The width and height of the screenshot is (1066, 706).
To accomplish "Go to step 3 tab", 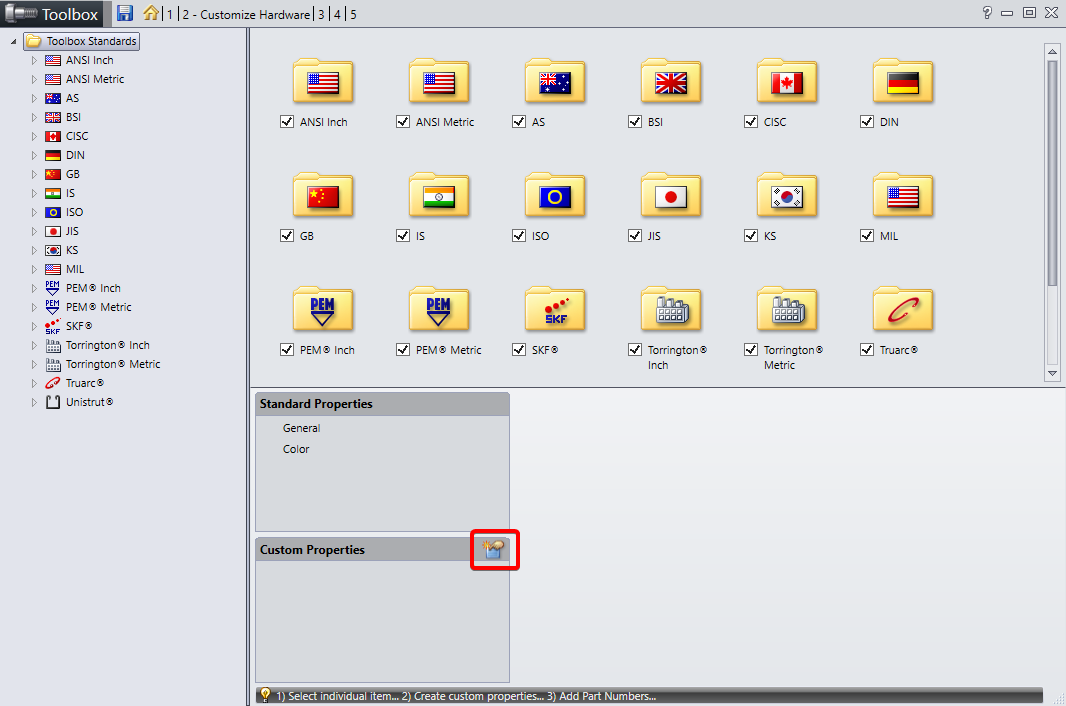I will (322, 14).
